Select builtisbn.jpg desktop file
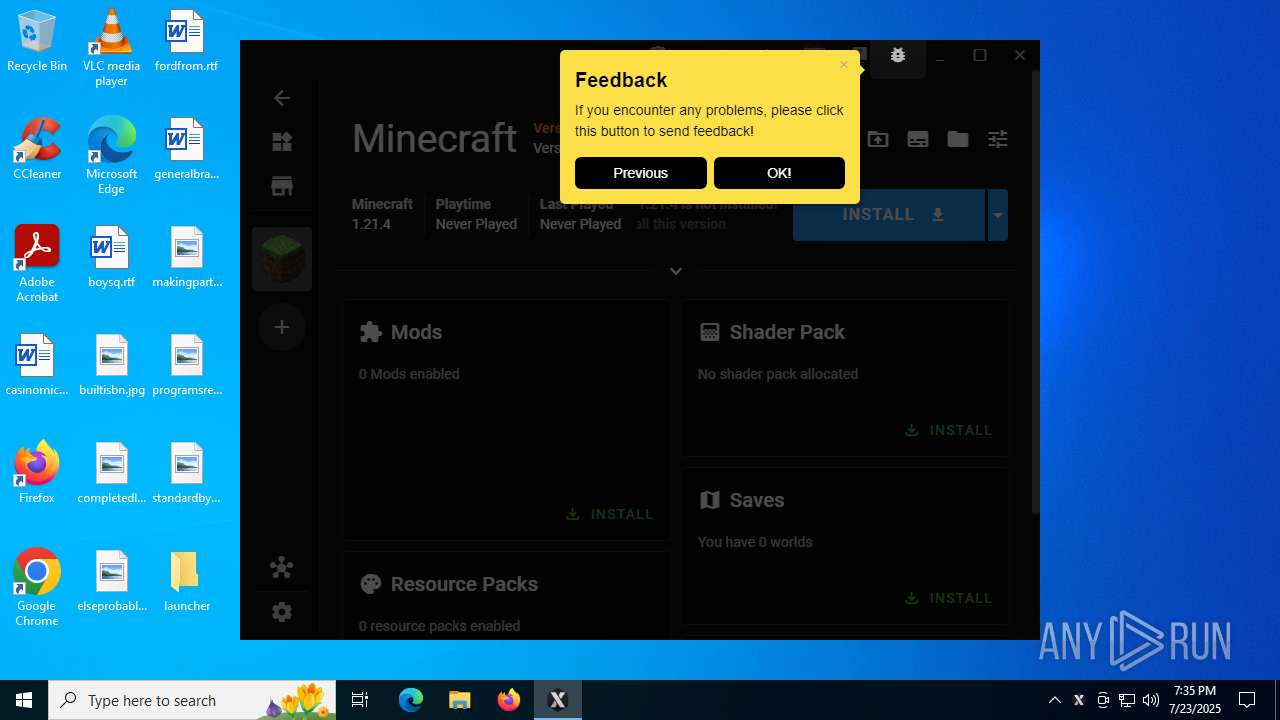The image size is (1280, 720). pyautogui.click(x=111, y=365)
